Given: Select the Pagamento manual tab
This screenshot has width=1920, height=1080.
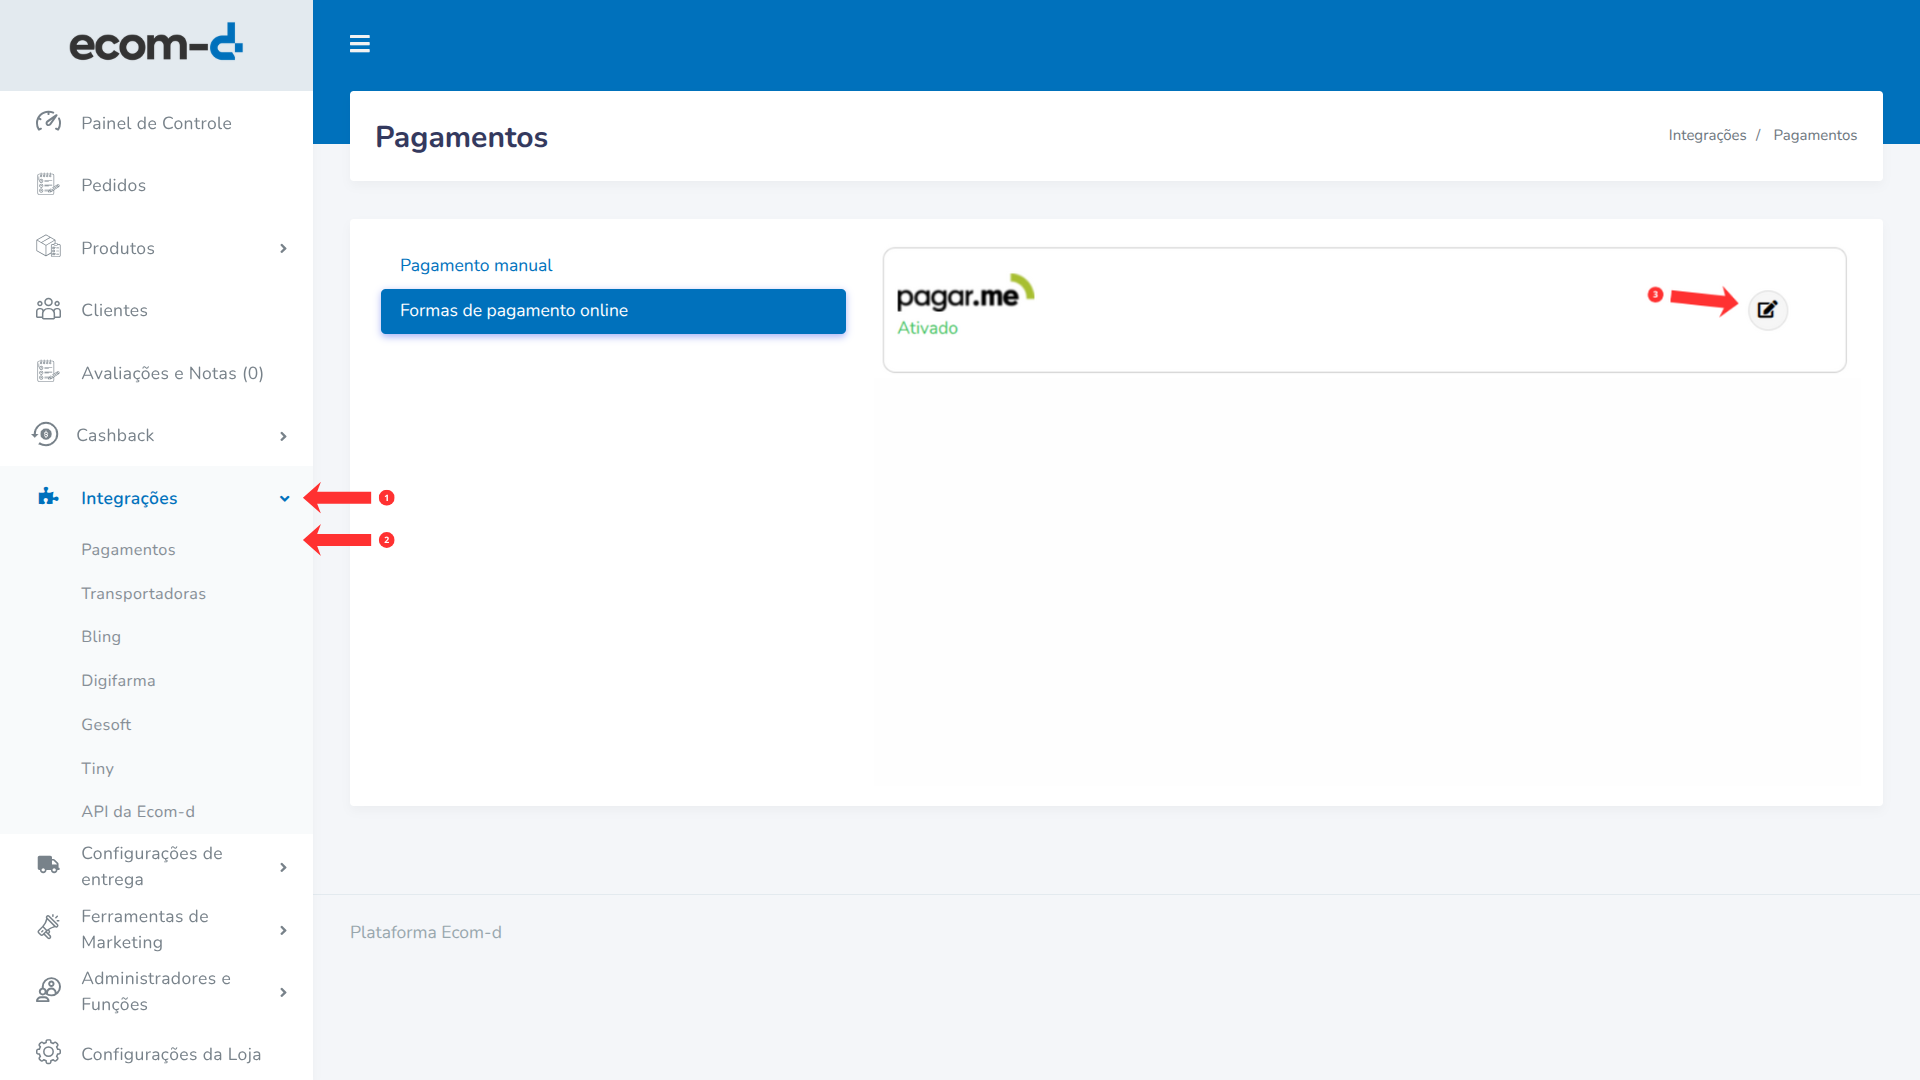Looking at the screenshot, I should (x=476, y=265).
